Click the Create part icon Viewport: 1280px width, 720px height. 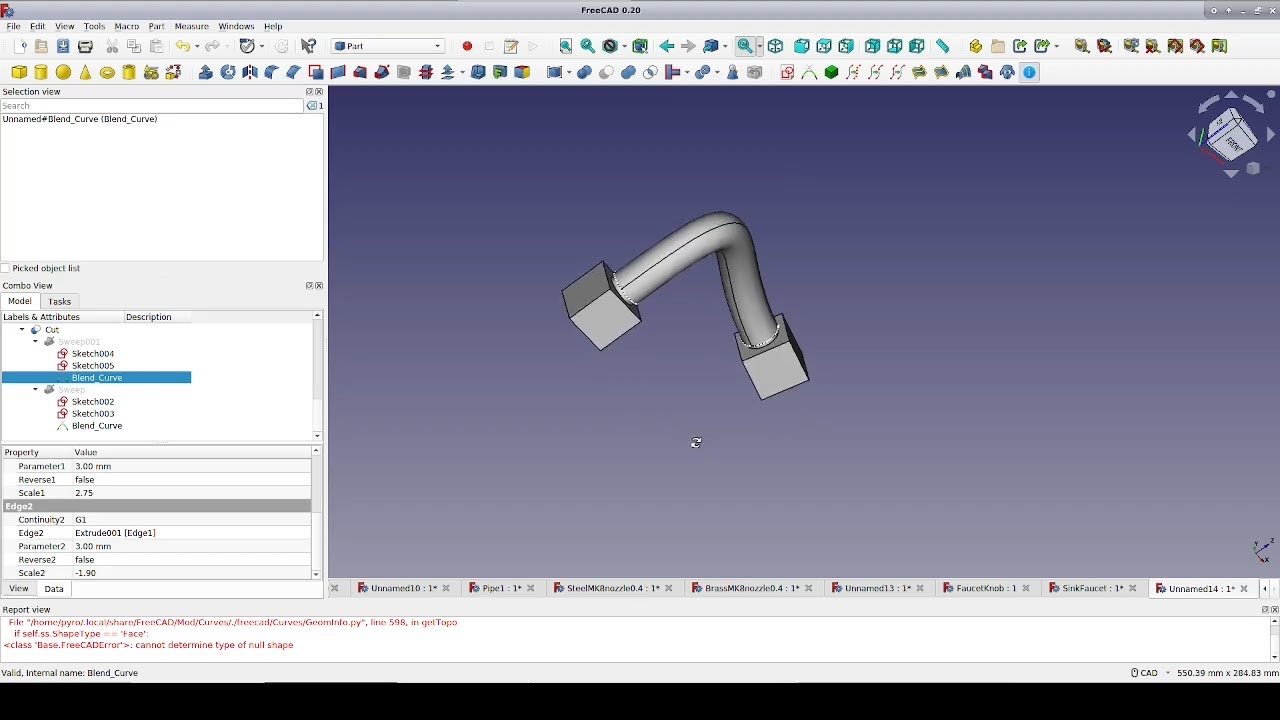[x=976, y=46]
